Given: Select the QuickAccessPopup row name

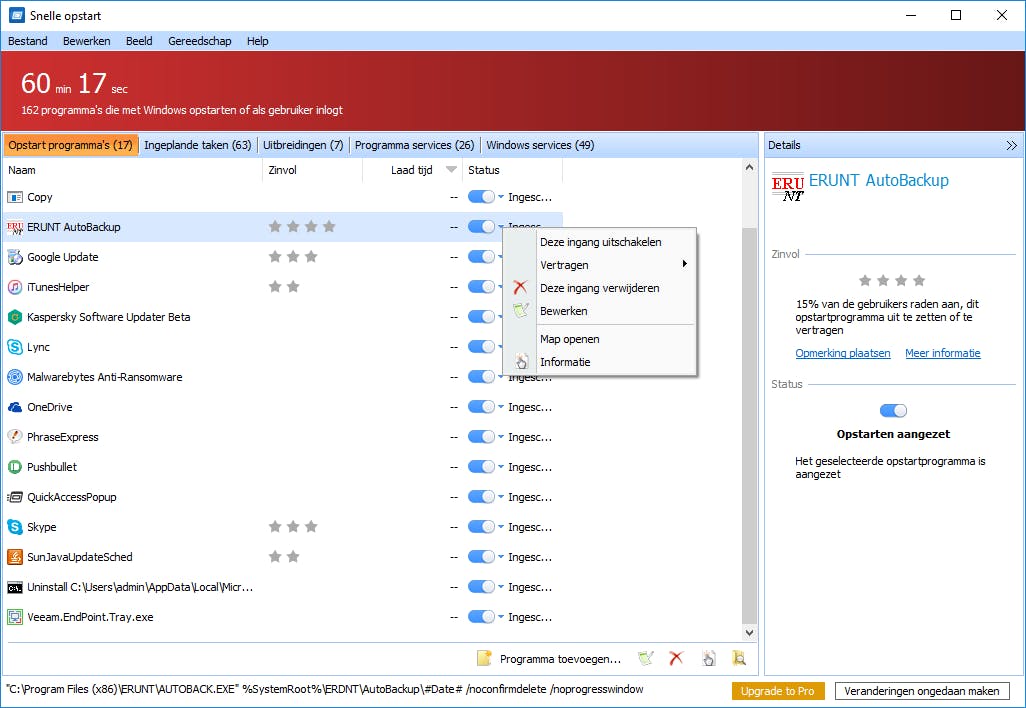Looking at the screenshot, I should [x=71, y=497].
